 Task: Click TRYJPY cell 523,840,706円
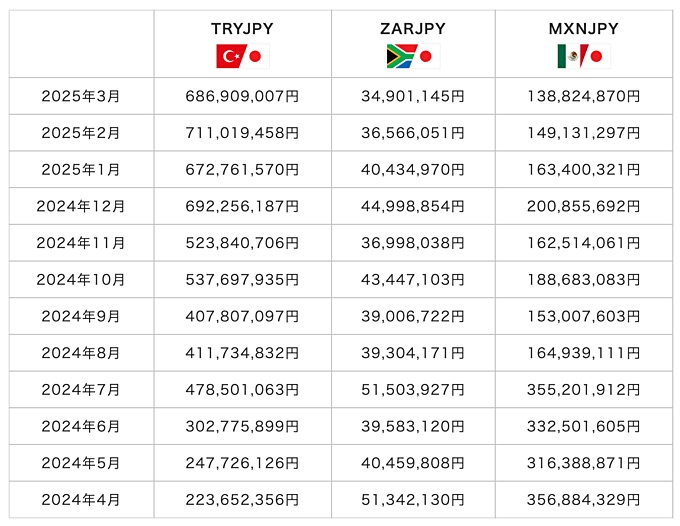[x=242, y=243]
